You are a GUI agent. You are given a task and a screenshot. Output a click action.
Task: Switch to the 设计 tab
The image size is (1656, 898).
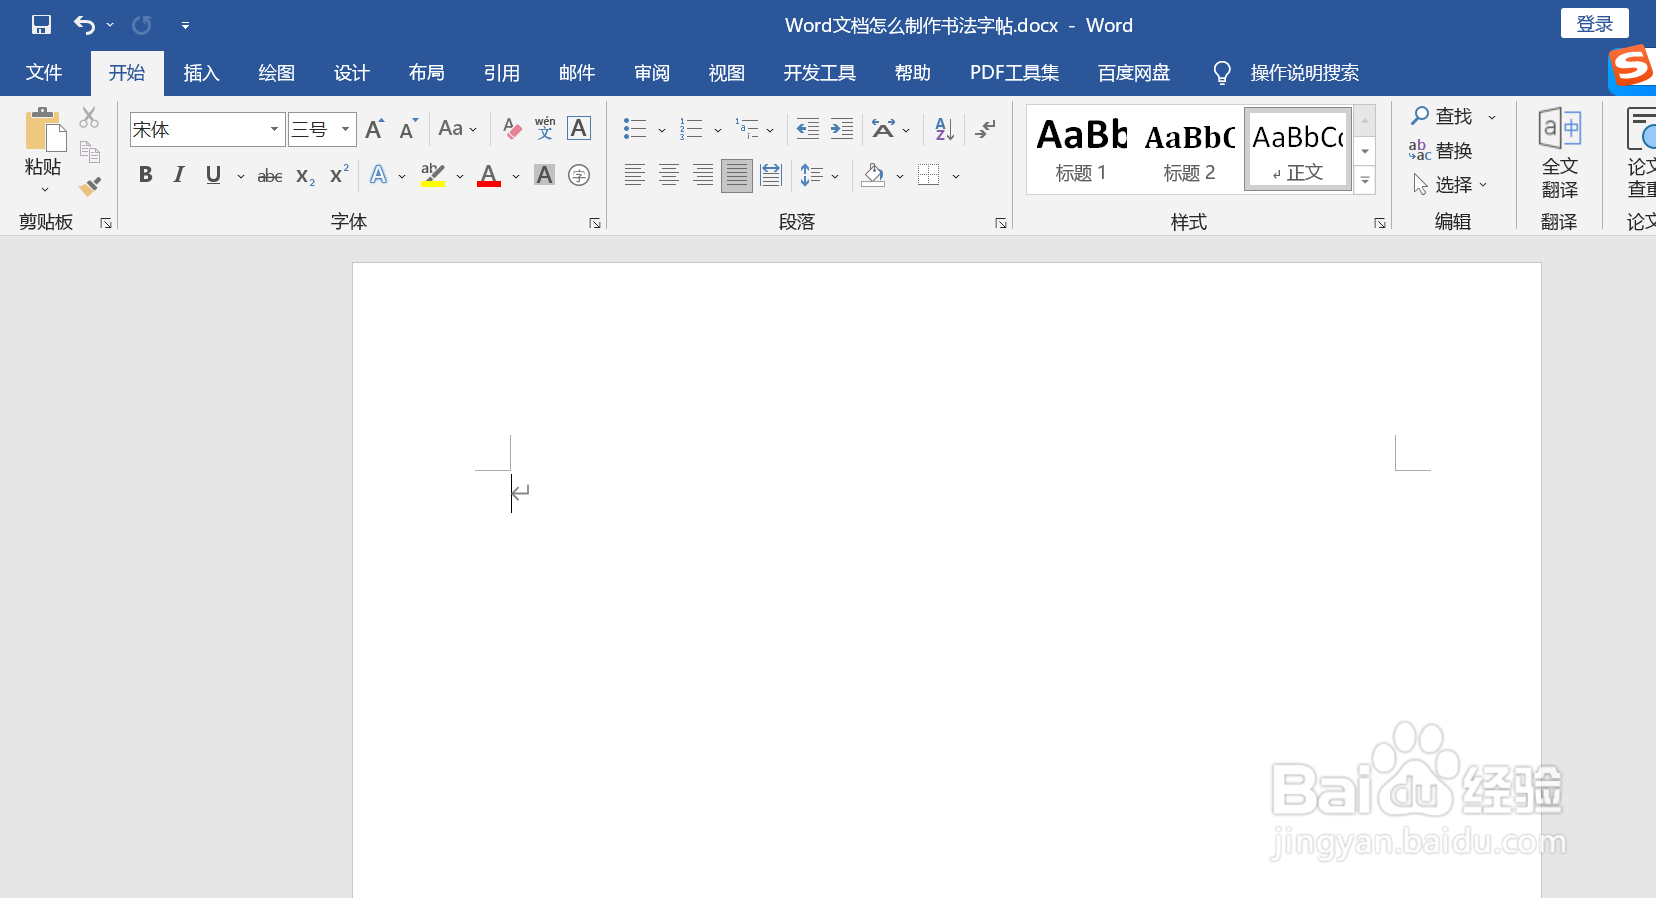coord(351,73)
